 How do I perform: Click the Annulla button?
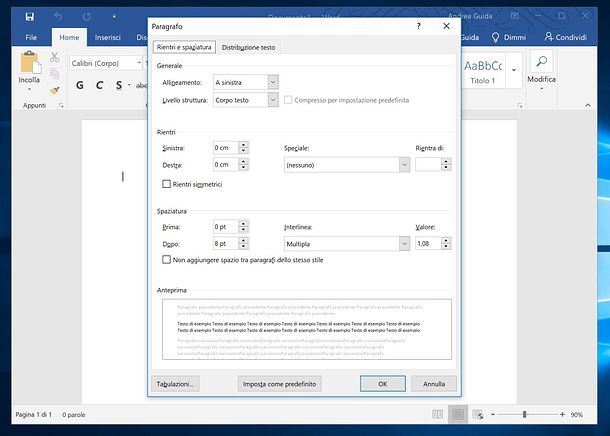pyautogui.click(x=434, y=384)
